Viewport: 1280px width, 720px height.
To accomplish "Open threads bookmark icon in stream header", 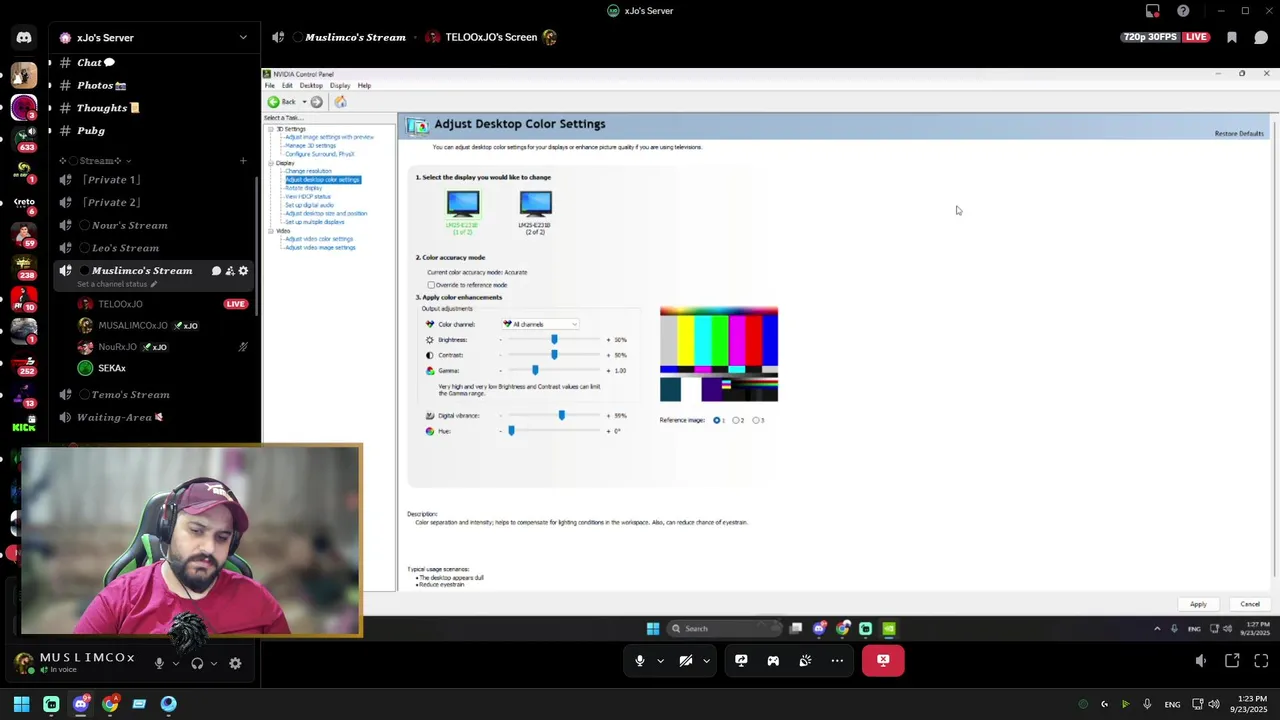I will tap(1232, 37).
